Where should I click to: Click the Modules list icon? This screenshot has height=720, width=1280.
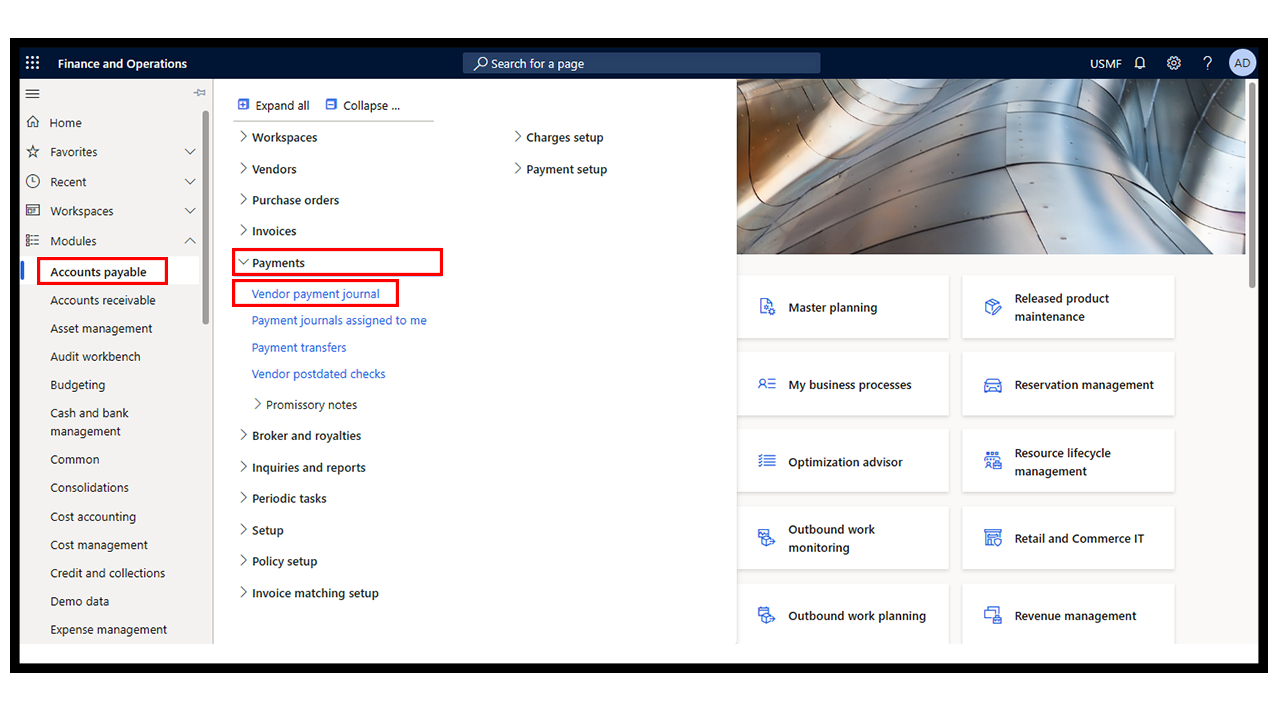[x=33, y=241]
